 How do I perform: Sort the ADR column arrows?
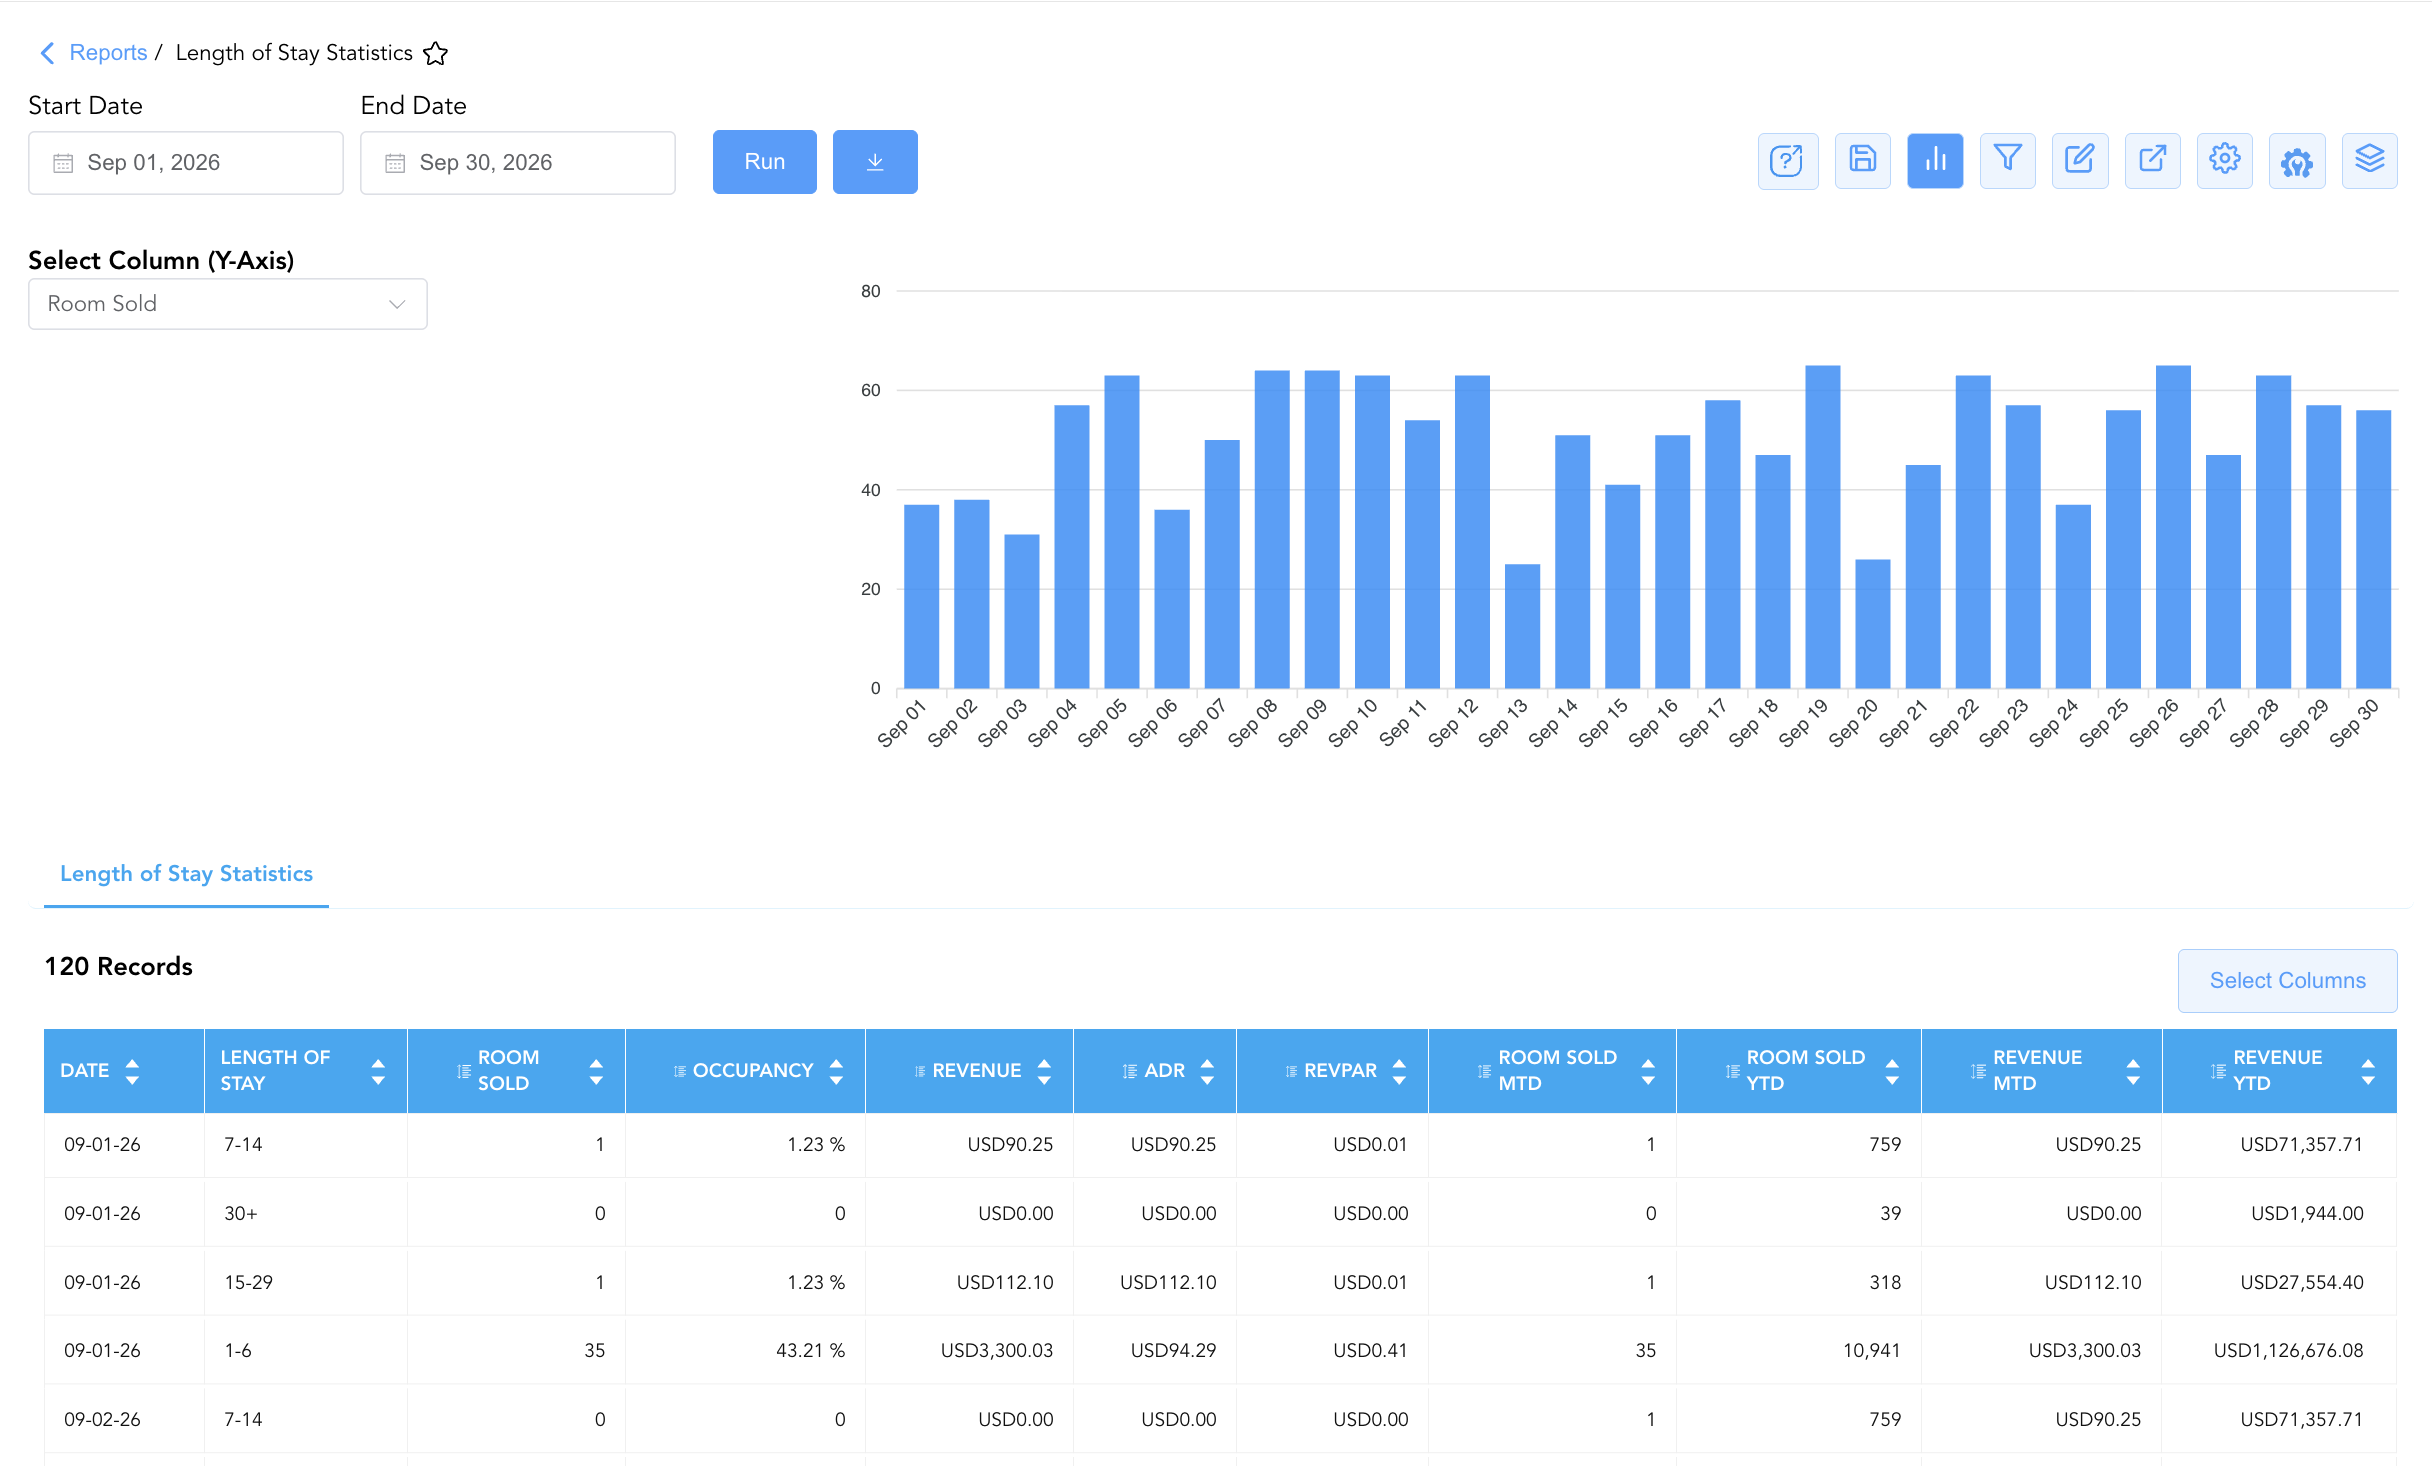(x=1207, y=1071)
